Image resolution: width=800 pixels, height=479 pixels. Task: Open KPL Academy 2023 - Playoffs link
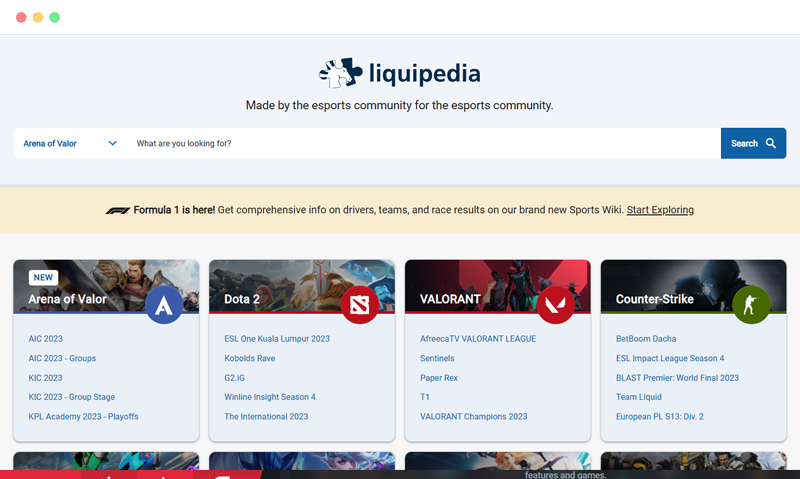[x=83, y=416]
